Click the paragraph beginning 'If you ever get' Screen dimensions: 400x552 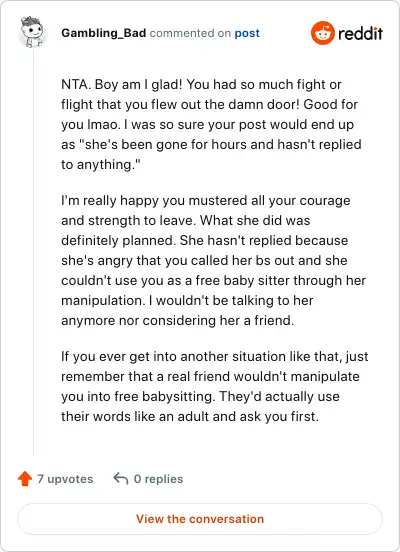point(215,387)
